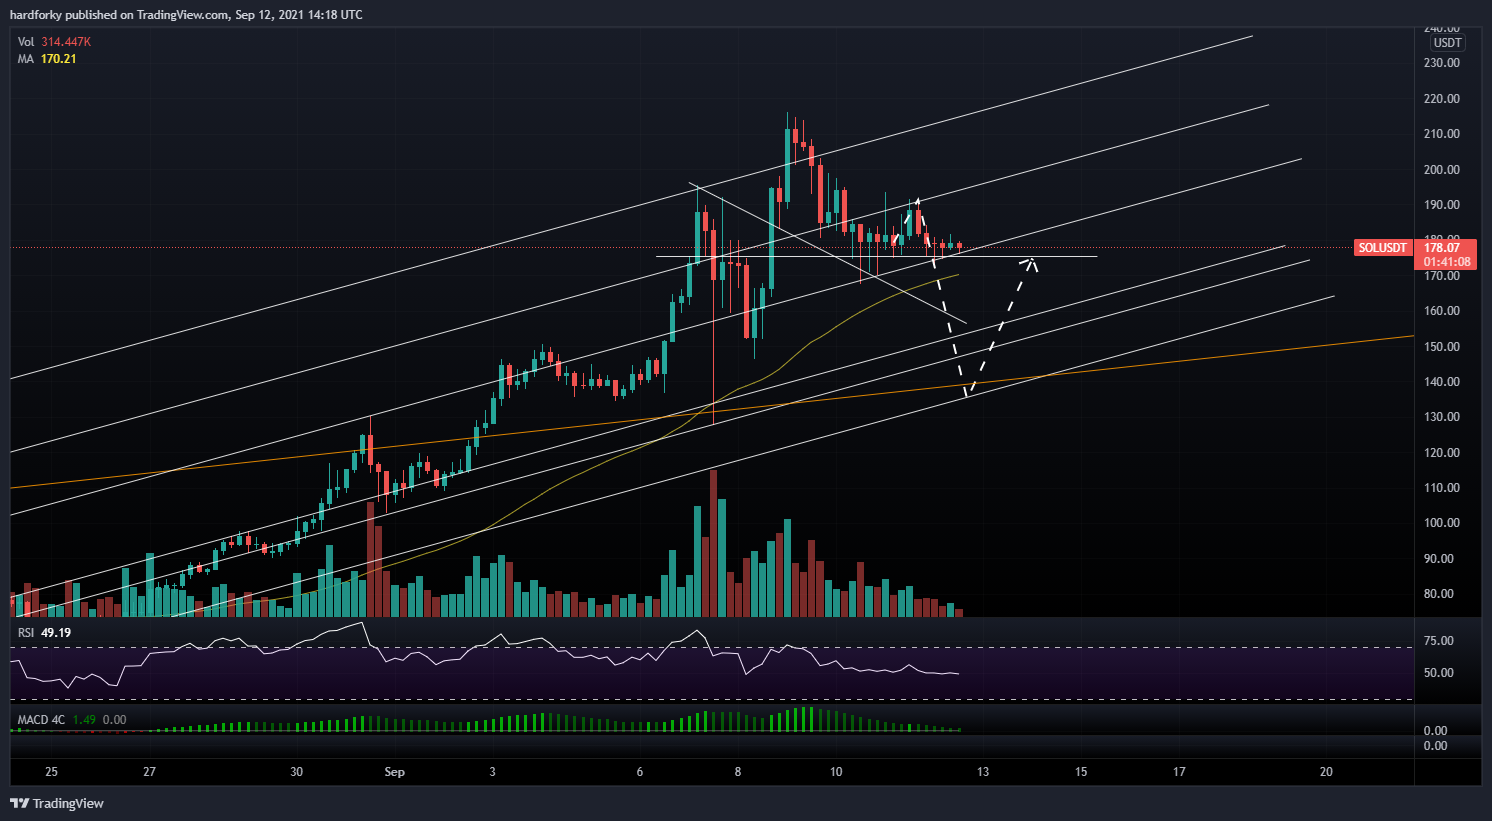The height and width of the screenshot is (821, 1492).
Task: Click the 120.00 price axis label
Action: pyautogui.click(x=1441, y=453)
